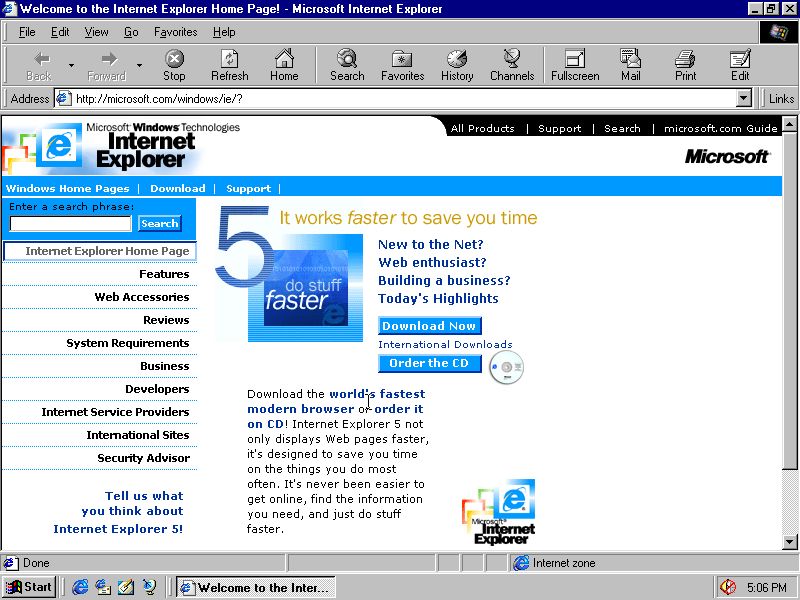Image resolution: width=800 pixels, height=600 pixels.
Task: Launch Outlook Express from Quick Launch
Action: 103,587
